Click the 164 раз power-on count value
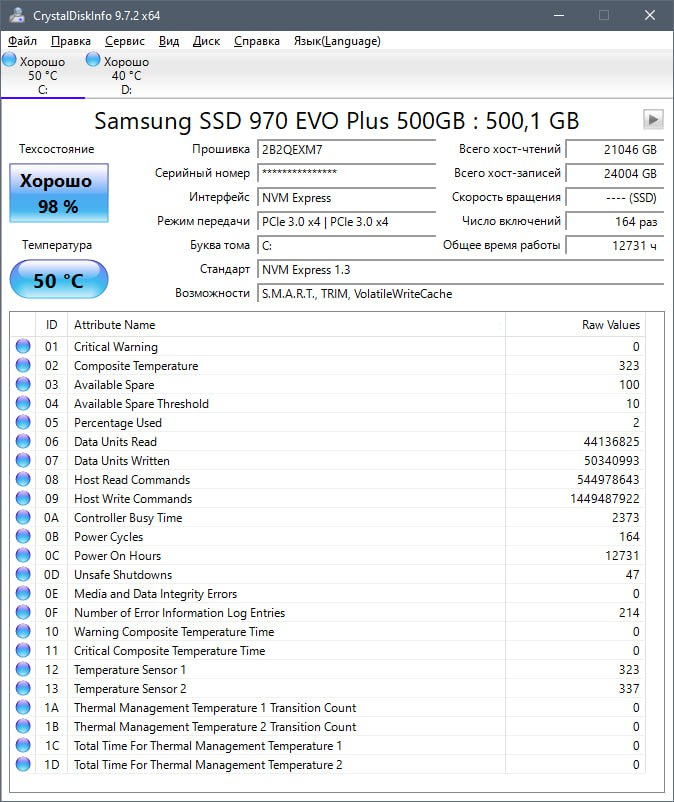The height and width of the screenshot is (802, 674). tap(615, 222)
